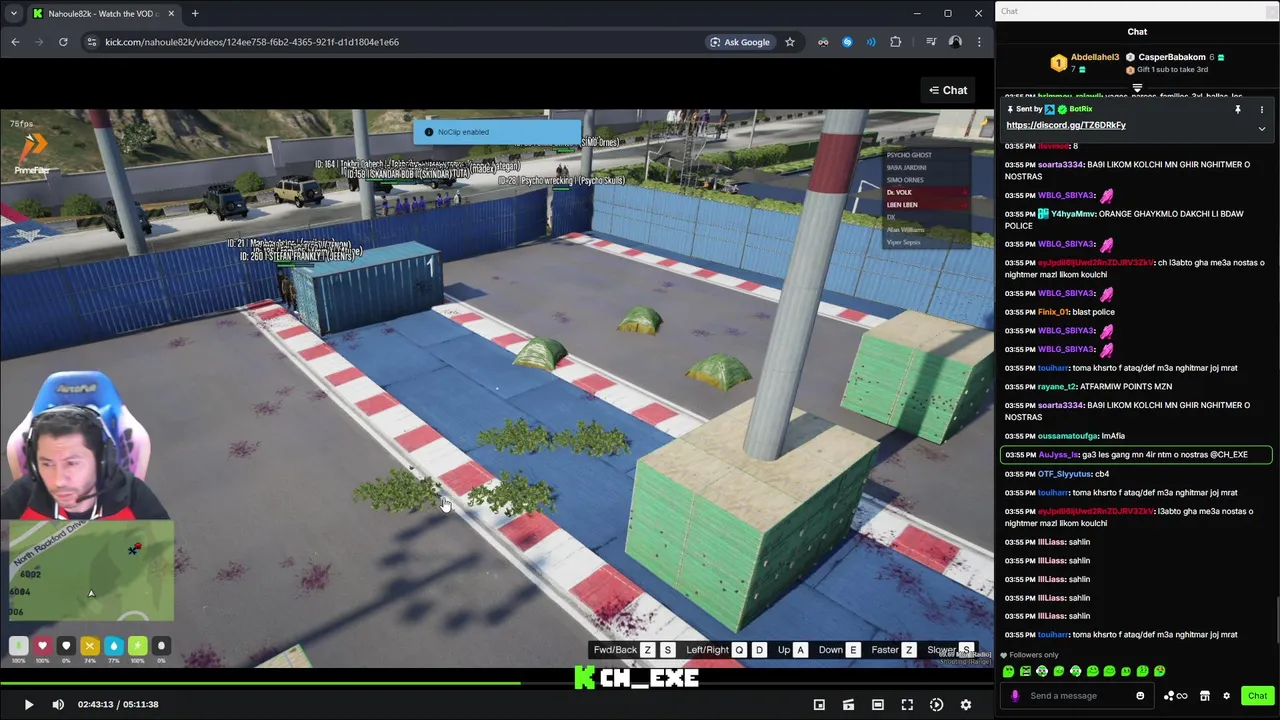Click the Followers only indicator
The height and width of the screenshot is (720, 1280).
click(1030, 655)
